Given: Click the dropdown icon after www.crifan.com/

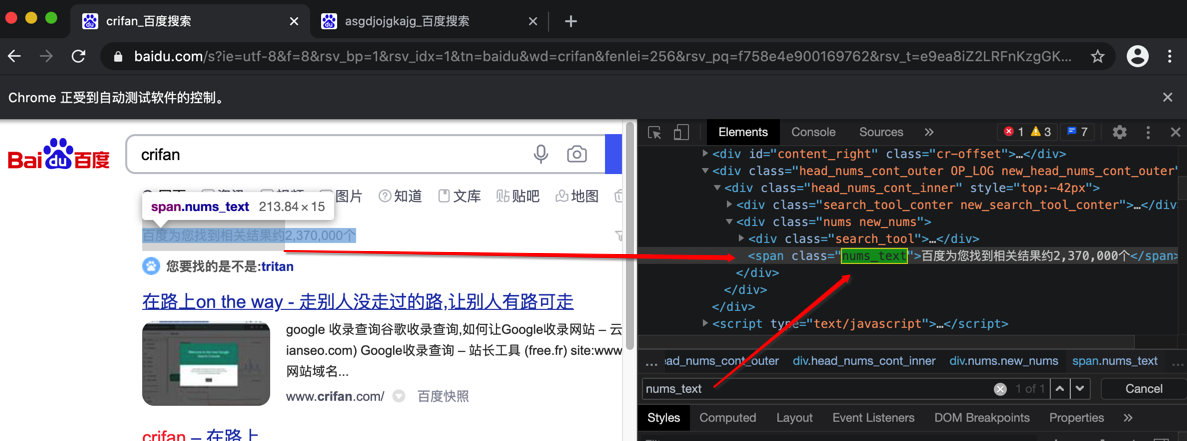Looking at the screenshot, I should point(399,396).
